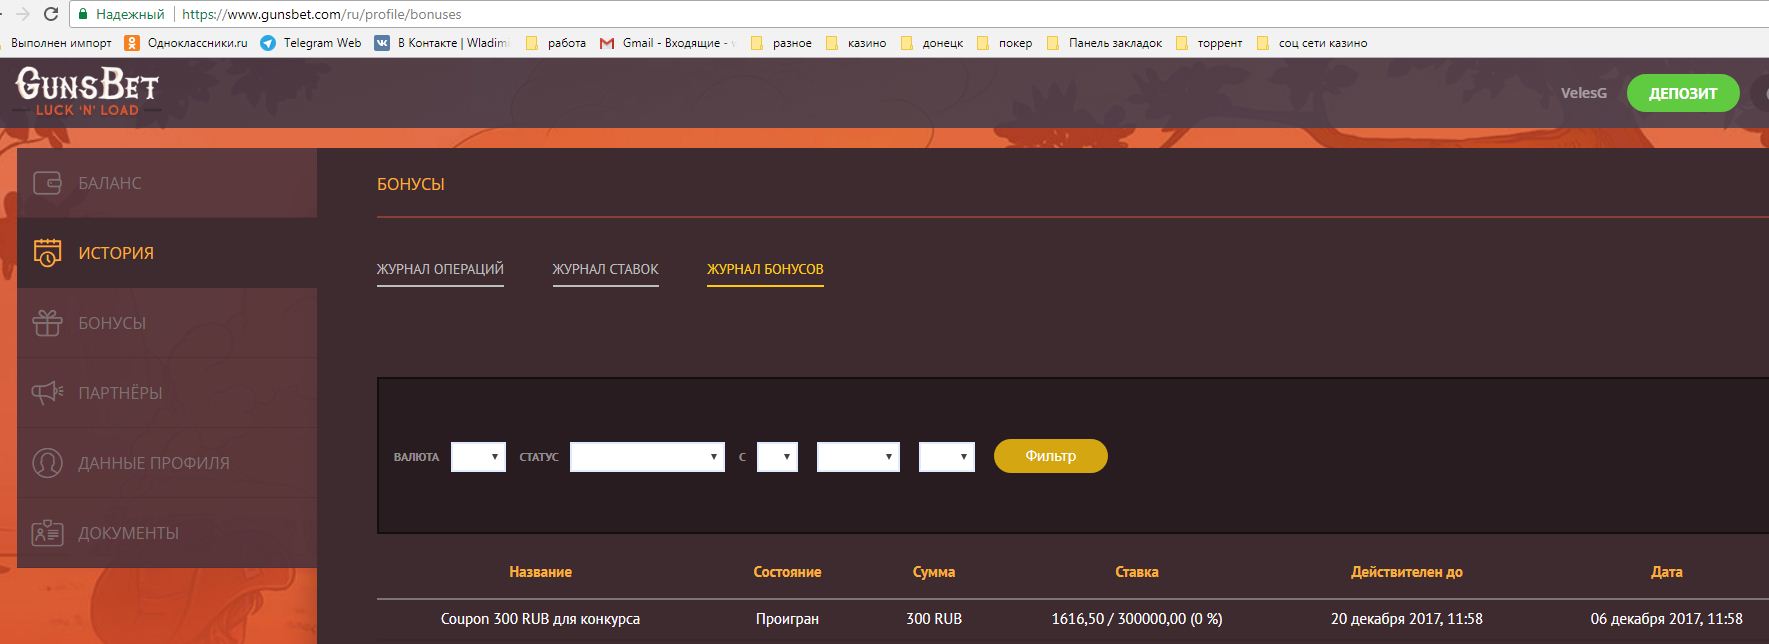Viewport: 1769px width, 644px height.
Task: Open the покер bookmarks folder
Action: tap(1004, 43)
